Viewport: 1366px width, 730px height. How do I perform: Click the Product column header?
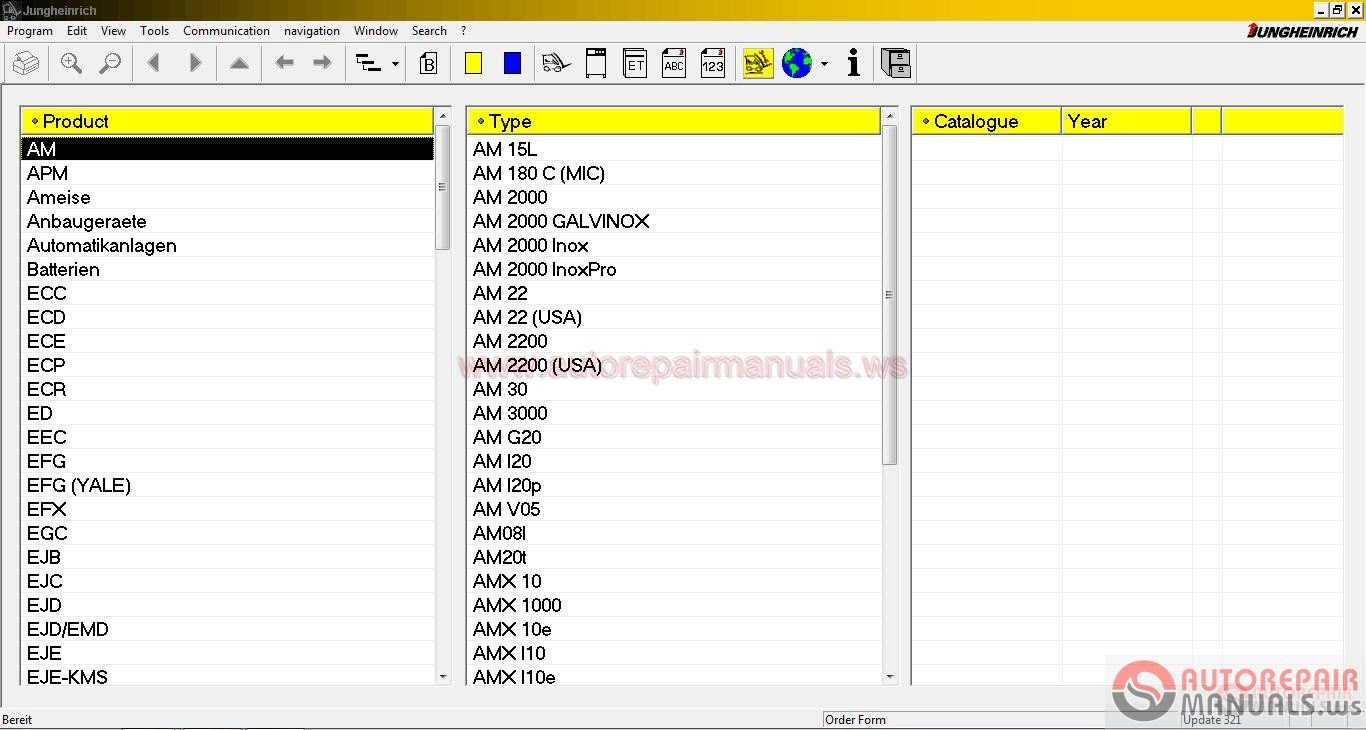228,121
